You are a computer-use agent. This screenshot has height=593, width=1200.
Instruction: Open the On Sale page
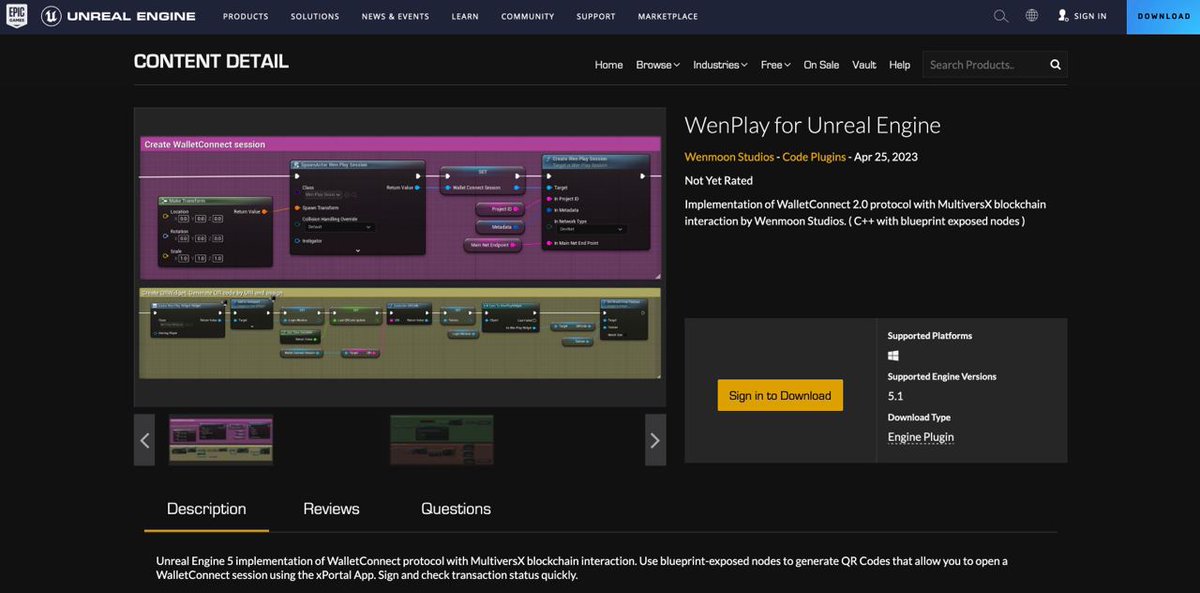(x=822, y=65)
